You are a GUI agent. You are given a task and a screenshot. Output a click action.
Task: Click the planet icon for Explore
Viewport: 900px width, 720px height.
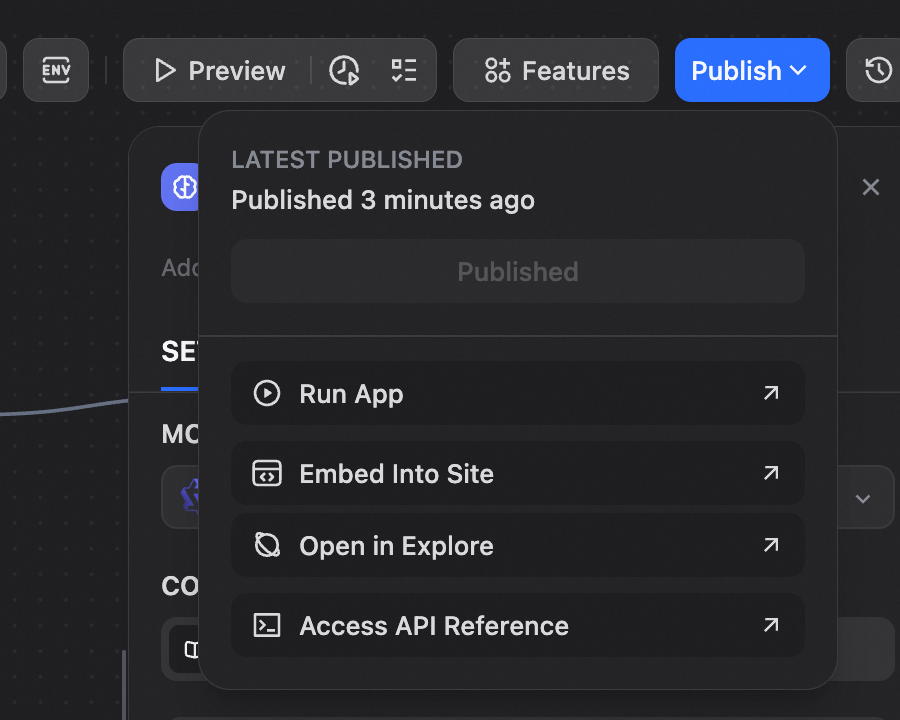[266, 545]
